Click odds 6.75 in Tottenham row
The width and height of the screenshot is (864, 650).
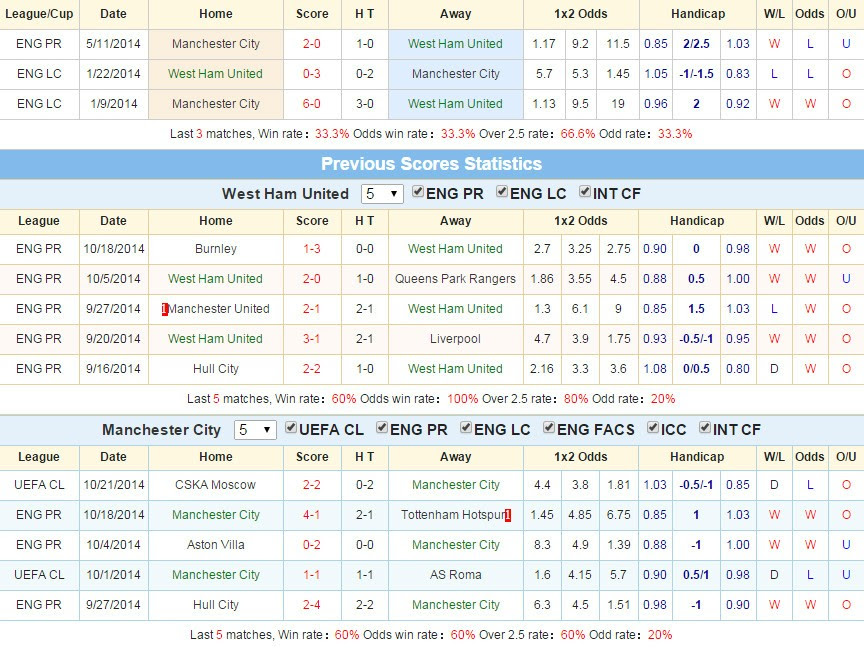point(618,514)
